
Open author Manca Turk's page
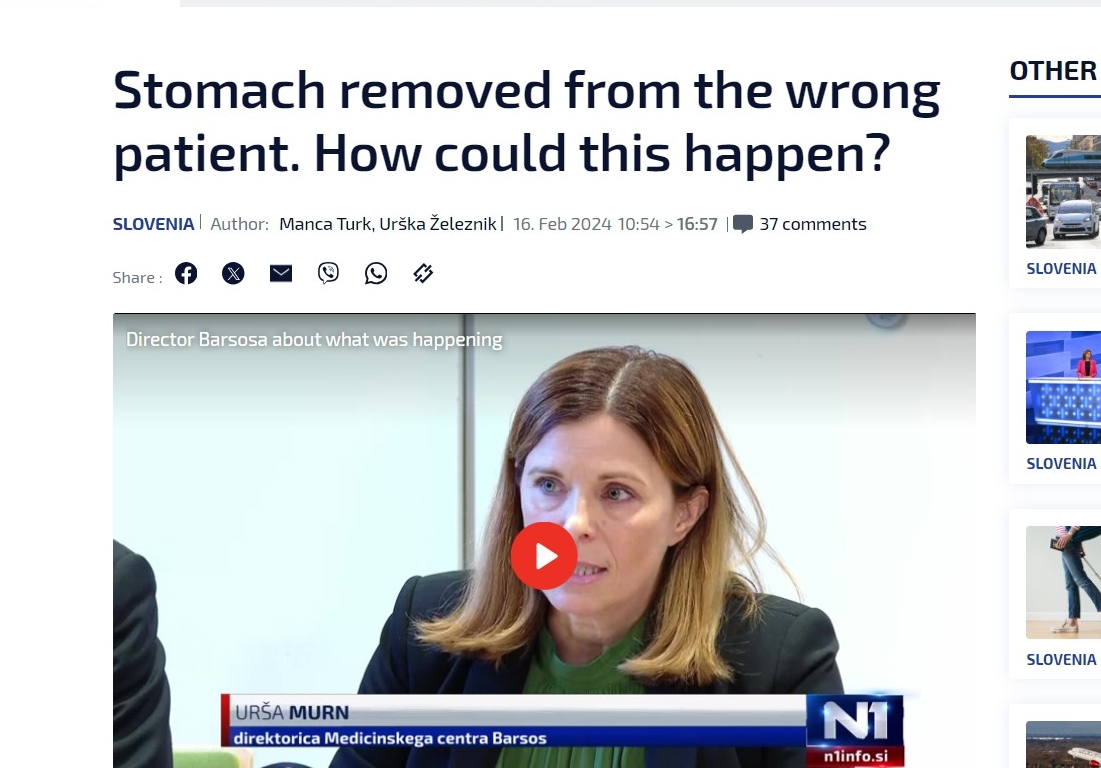325,224
